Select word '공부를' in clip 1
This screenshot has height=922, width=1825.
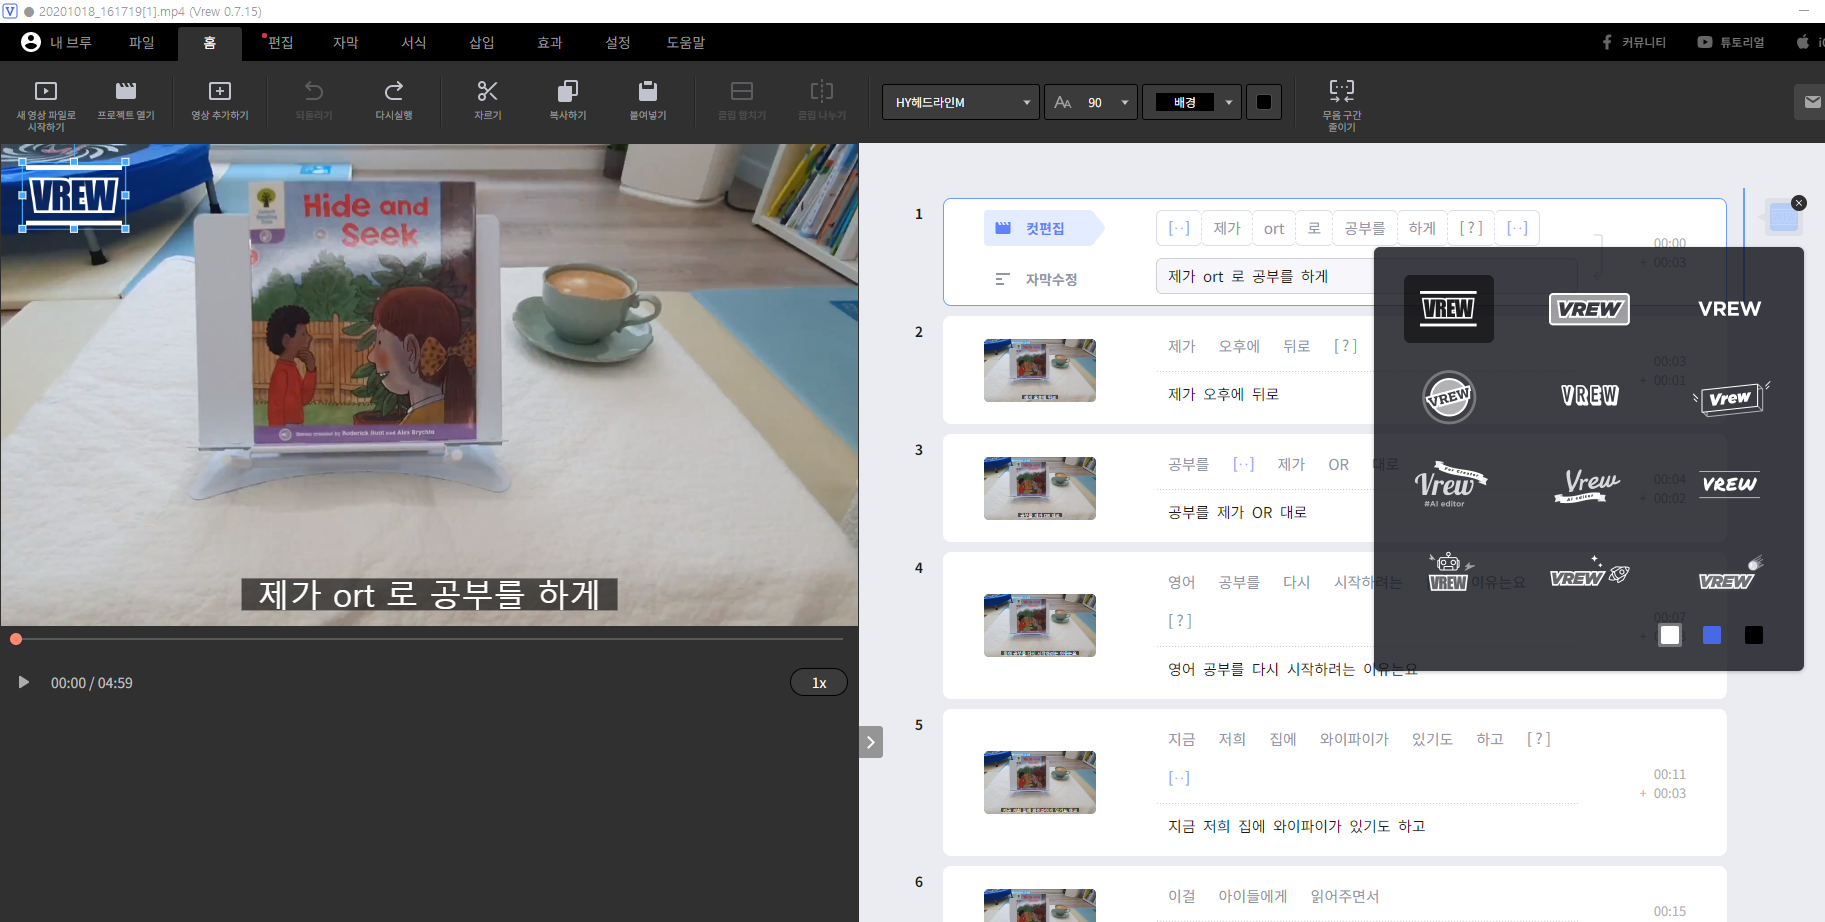coord(1364,228)
